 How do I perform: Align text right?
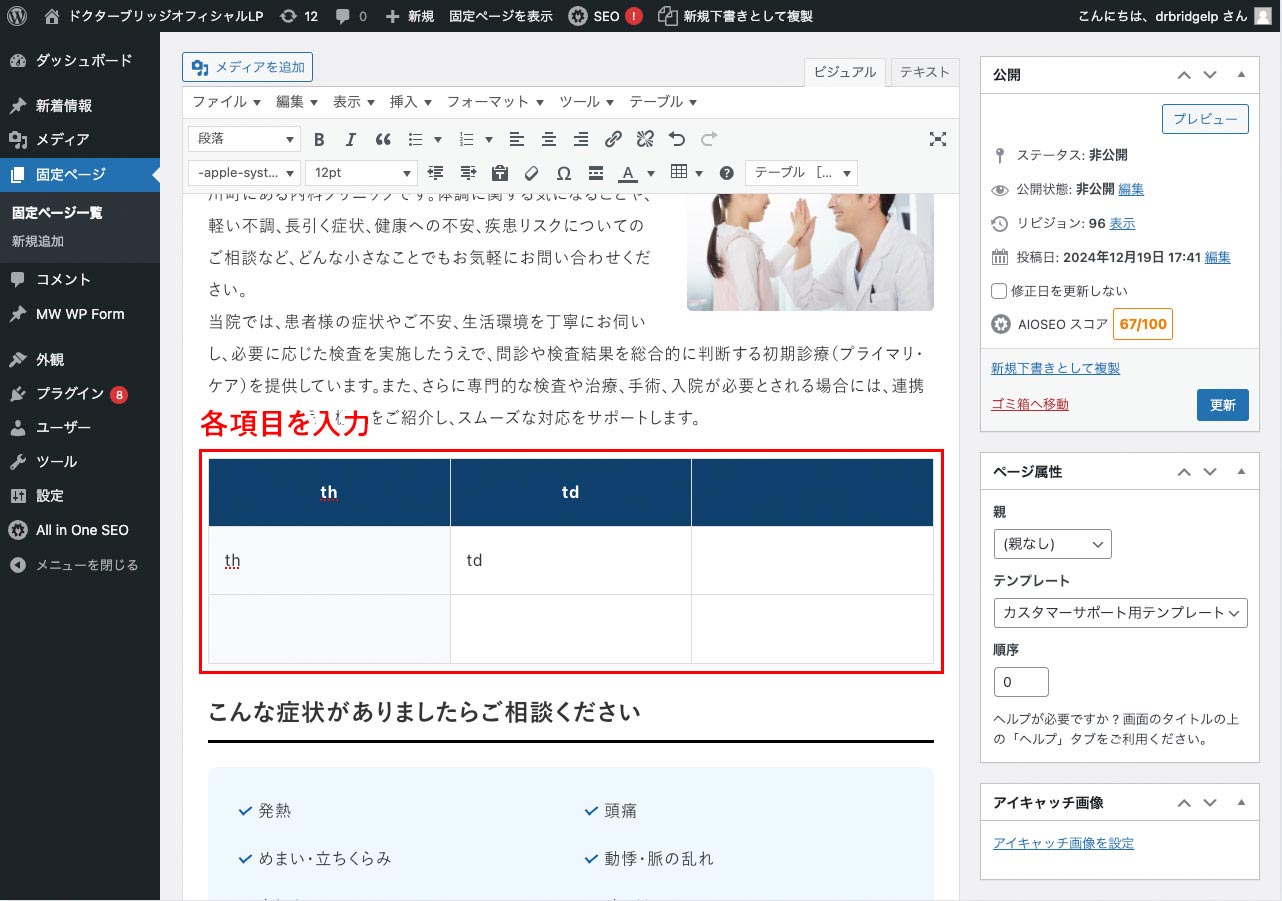click(x=581, y=140)
